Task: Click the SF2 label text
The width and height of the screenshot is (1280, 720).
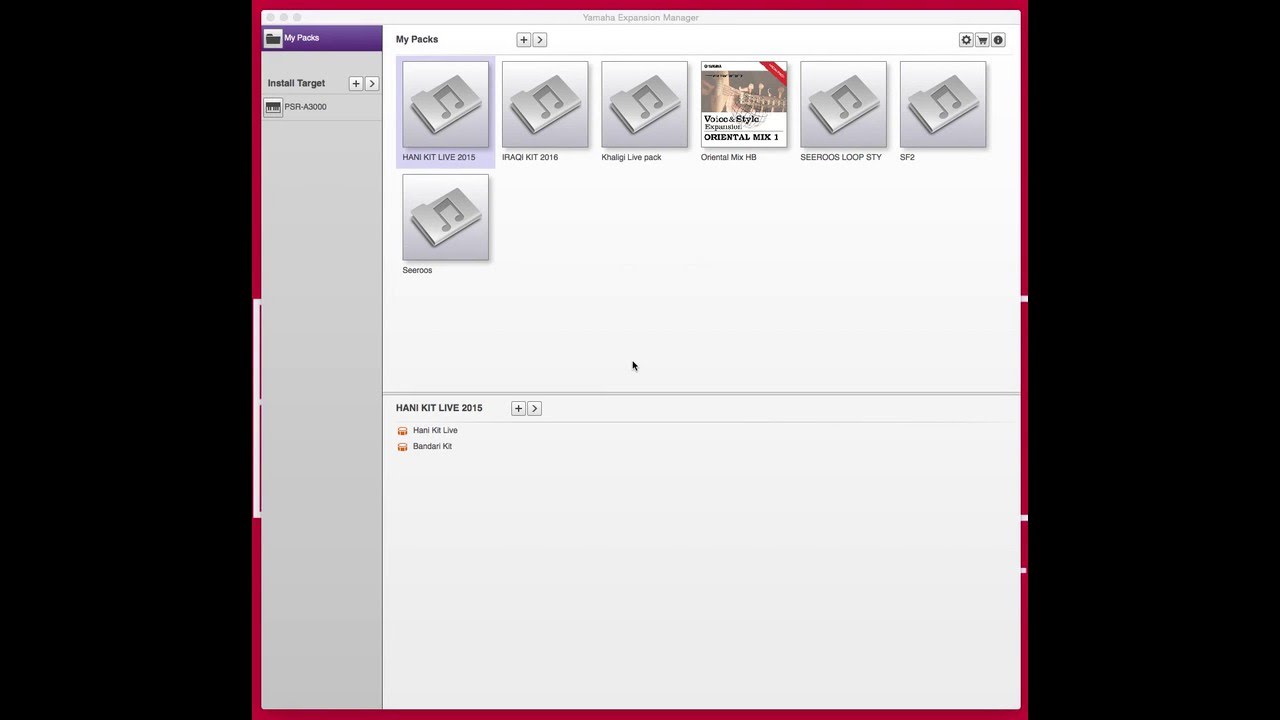Action: click(x=907, y=157)
